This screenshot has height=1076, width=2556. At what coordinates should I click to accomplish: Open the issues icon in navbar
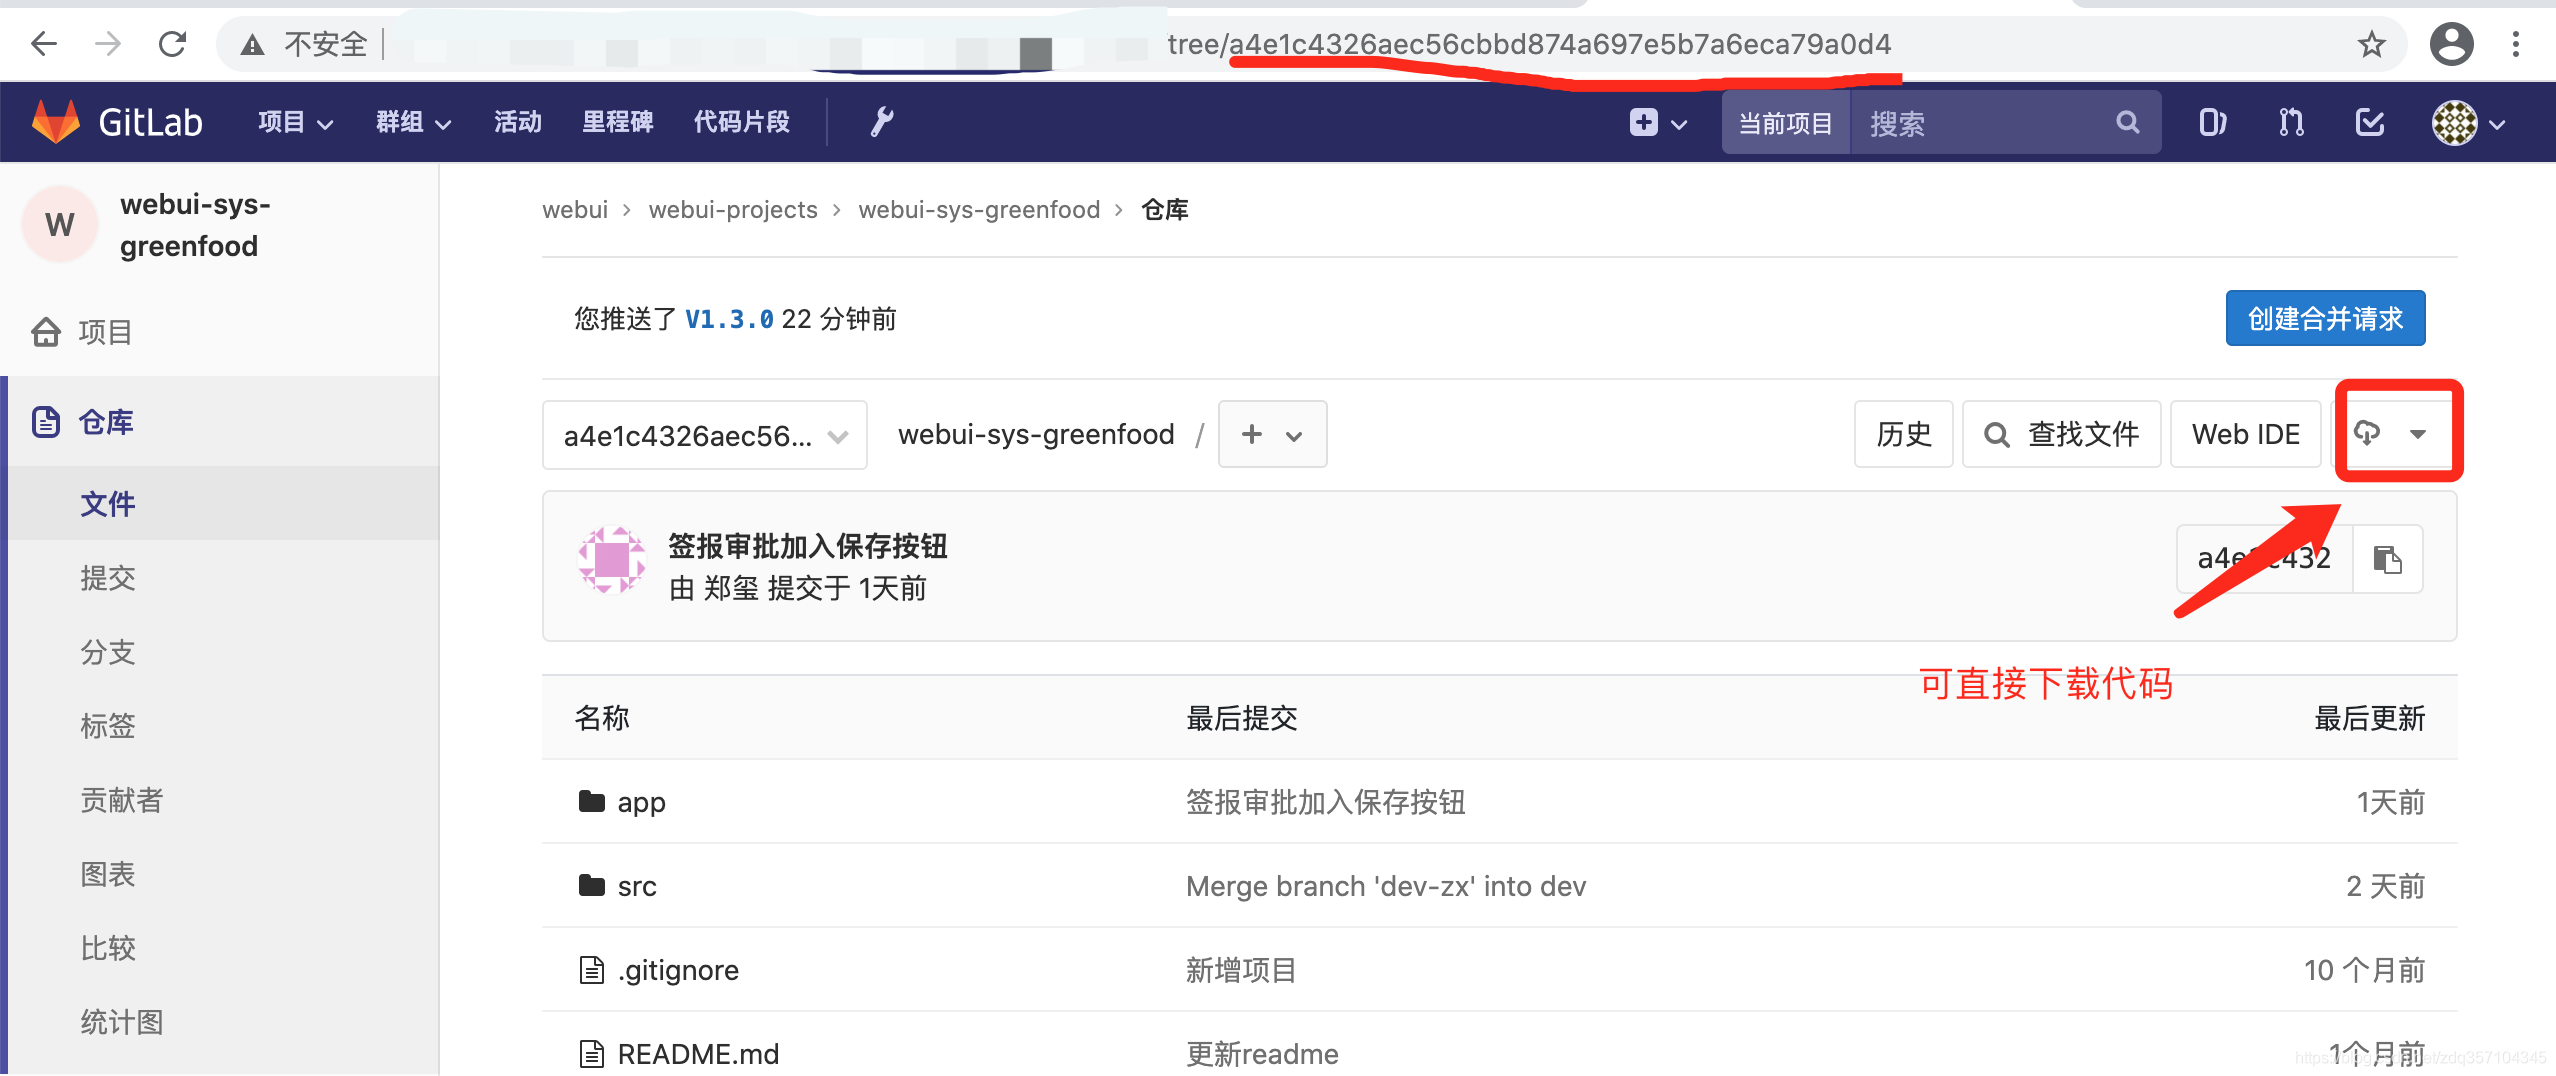[x=2212, y=123]
